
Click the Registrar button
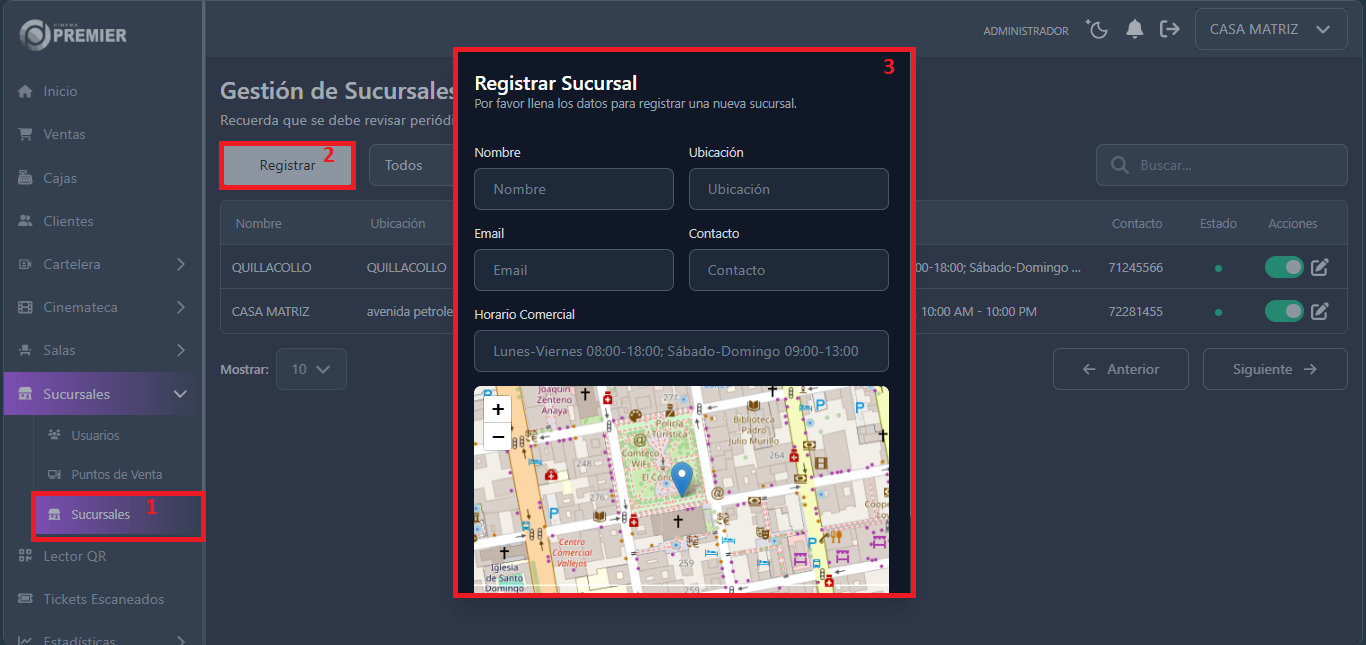point(287,166)
